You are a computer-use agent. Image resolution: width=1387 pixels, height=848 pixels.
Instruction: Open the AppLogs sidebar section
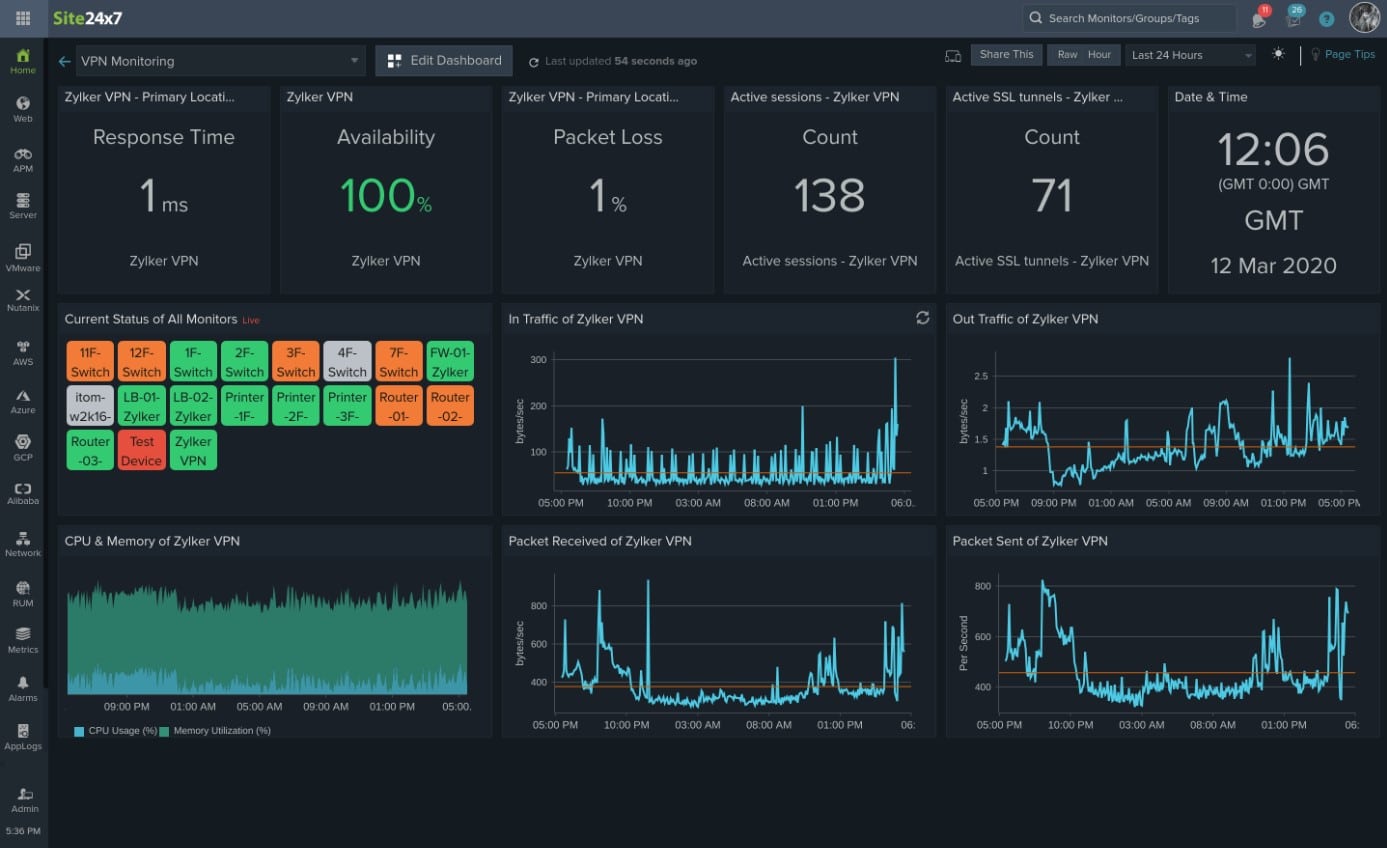tap(23, 737)
